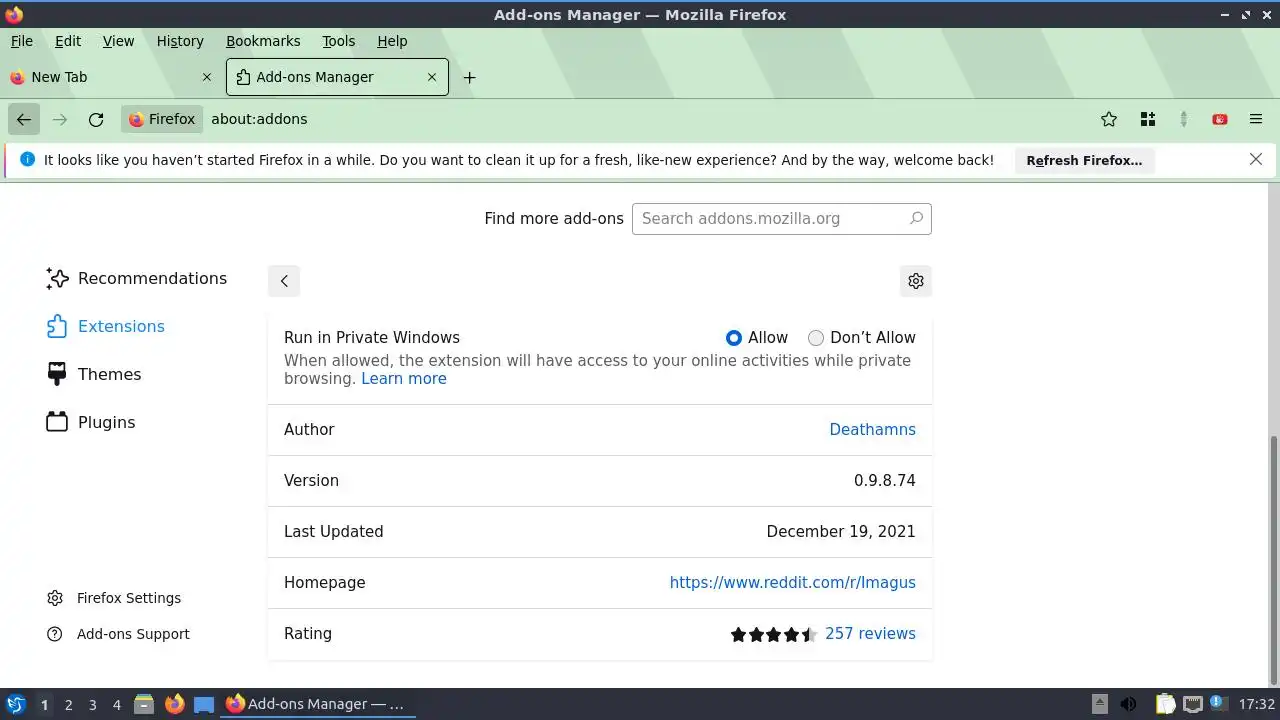Open the Bookmarks menu

(x=263, y=41)
